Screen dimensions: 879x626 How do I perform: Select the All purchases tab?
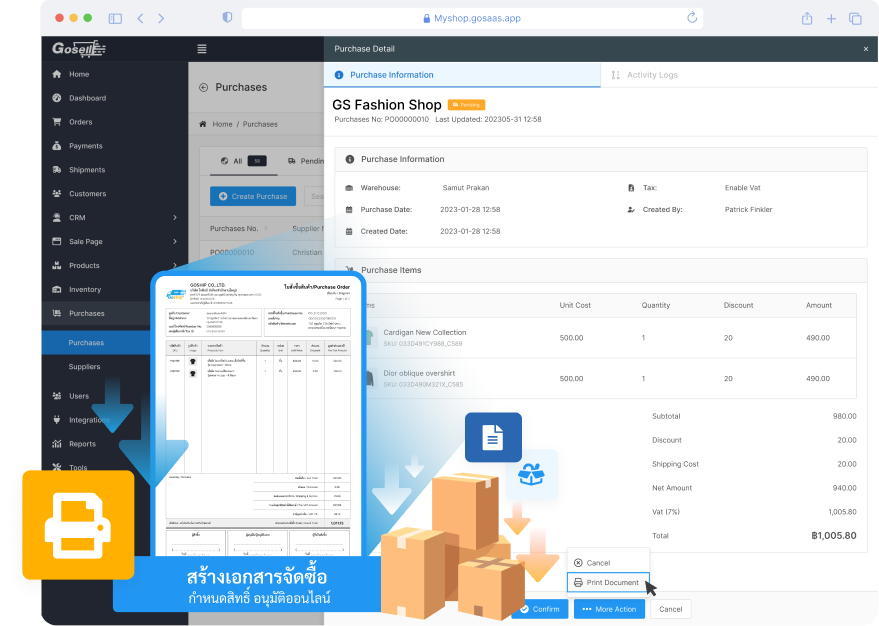coord(243,161)
